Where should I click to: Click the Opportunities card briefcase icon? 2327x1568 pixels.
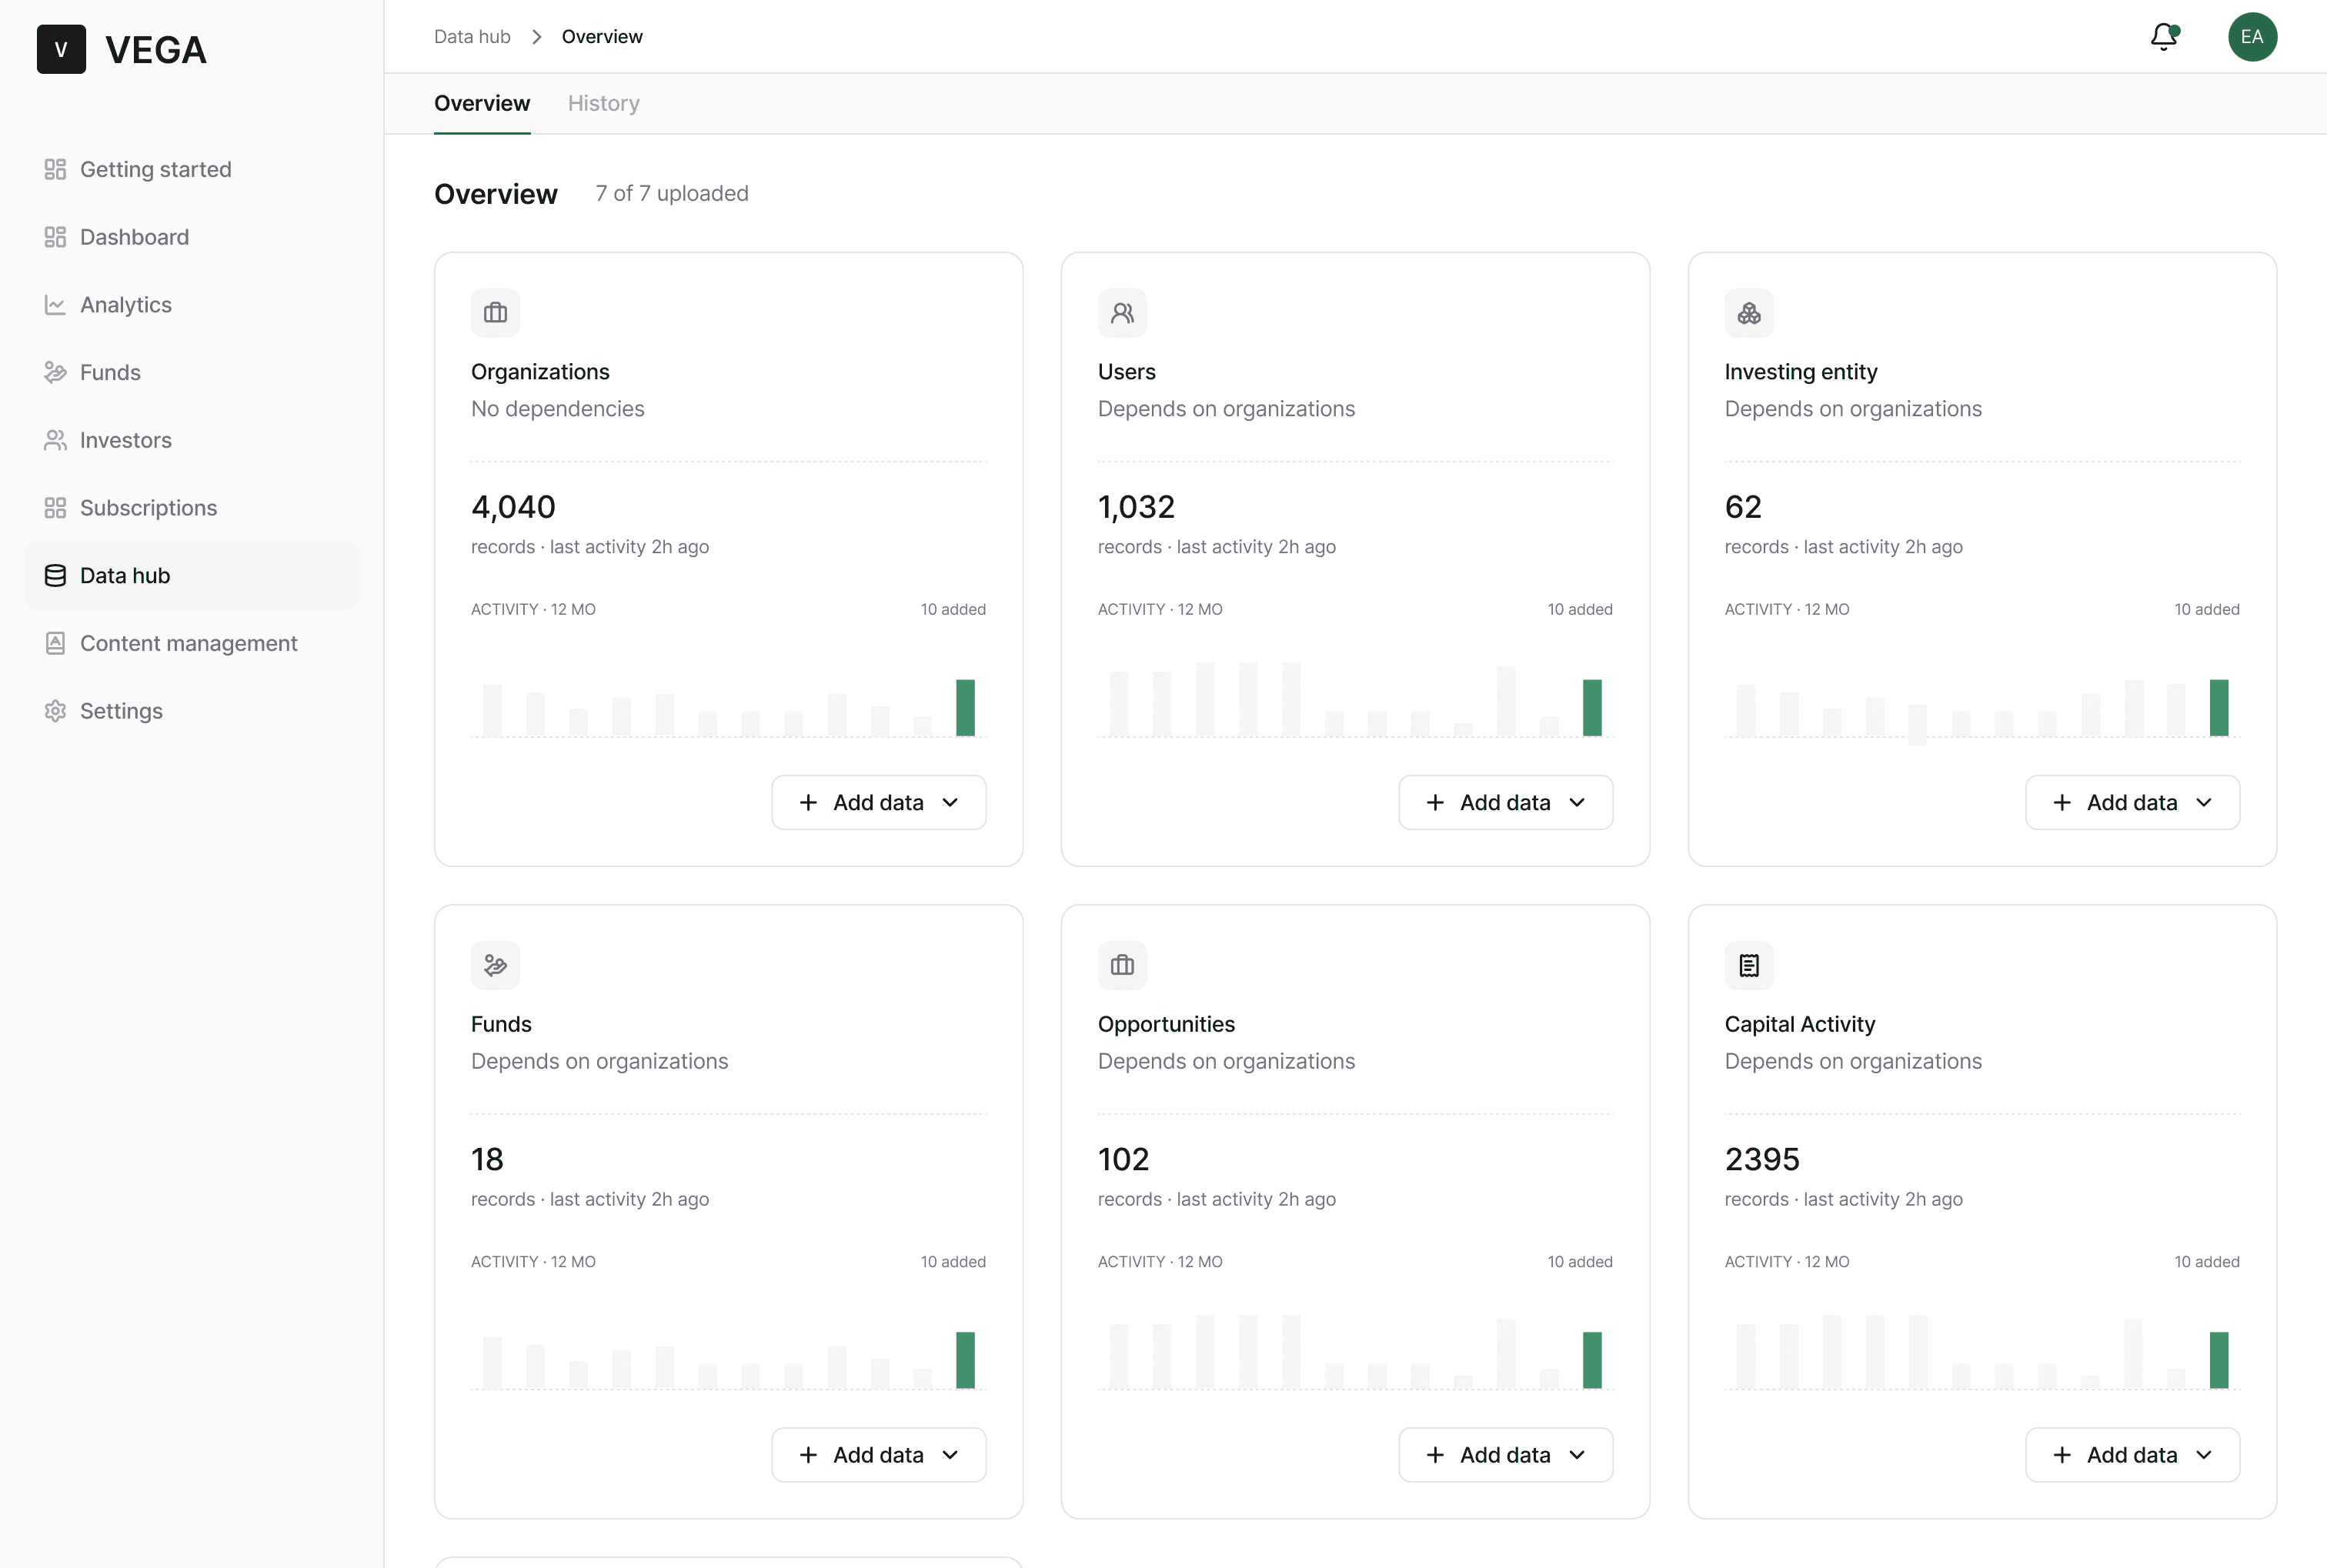[1122, 965]
